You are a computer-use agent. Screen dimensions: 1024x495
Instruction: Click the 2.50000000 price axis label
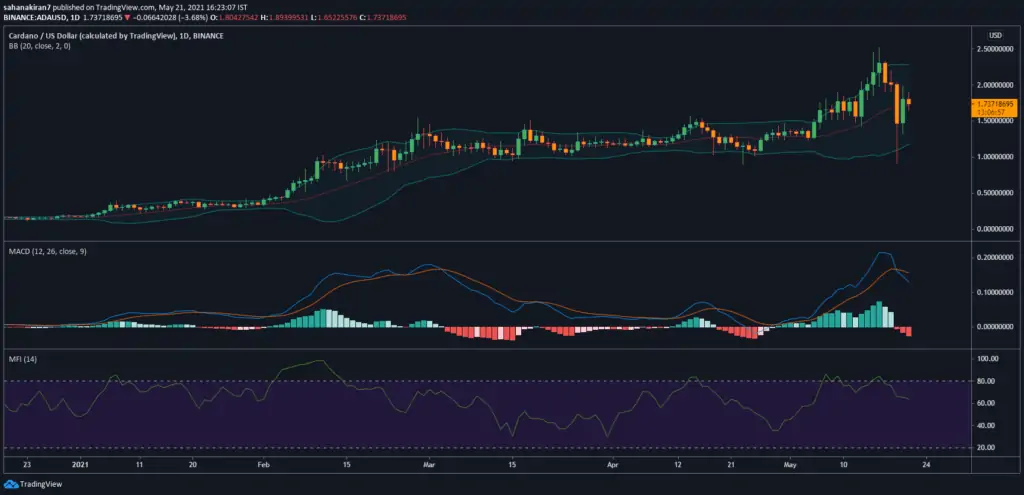coord(995,49)
